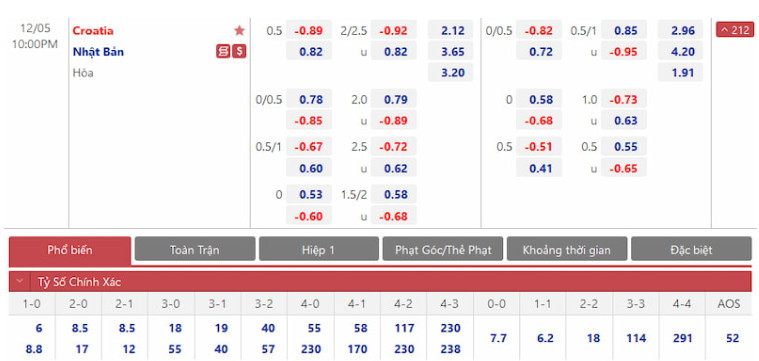Open the Hiệp 1 tab
The width and height of the screenshot is (759, 361).
(319, 250)
